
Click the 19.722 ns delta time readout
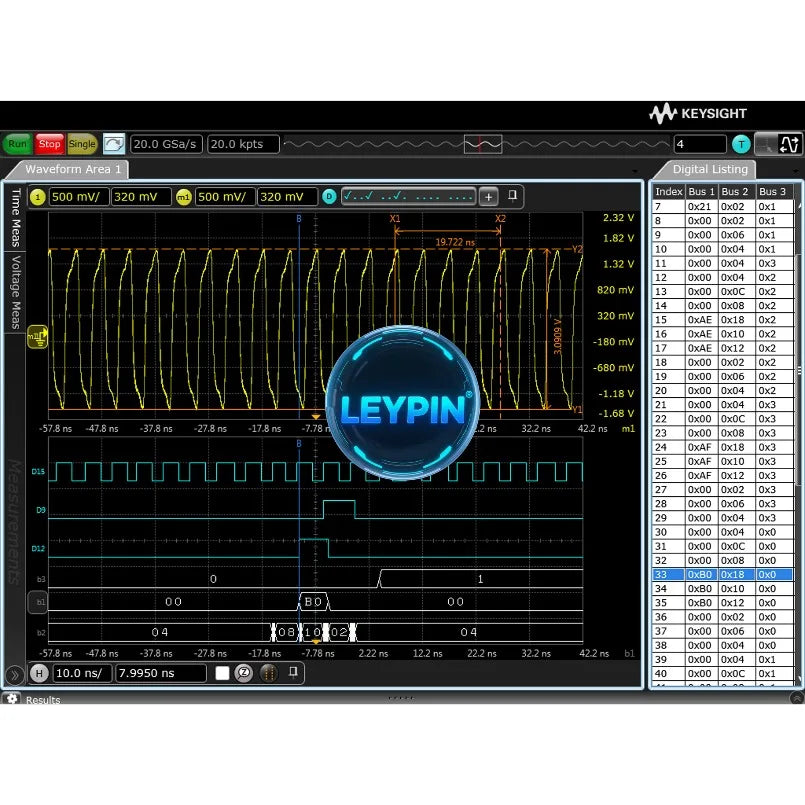[x=455, y=242]
